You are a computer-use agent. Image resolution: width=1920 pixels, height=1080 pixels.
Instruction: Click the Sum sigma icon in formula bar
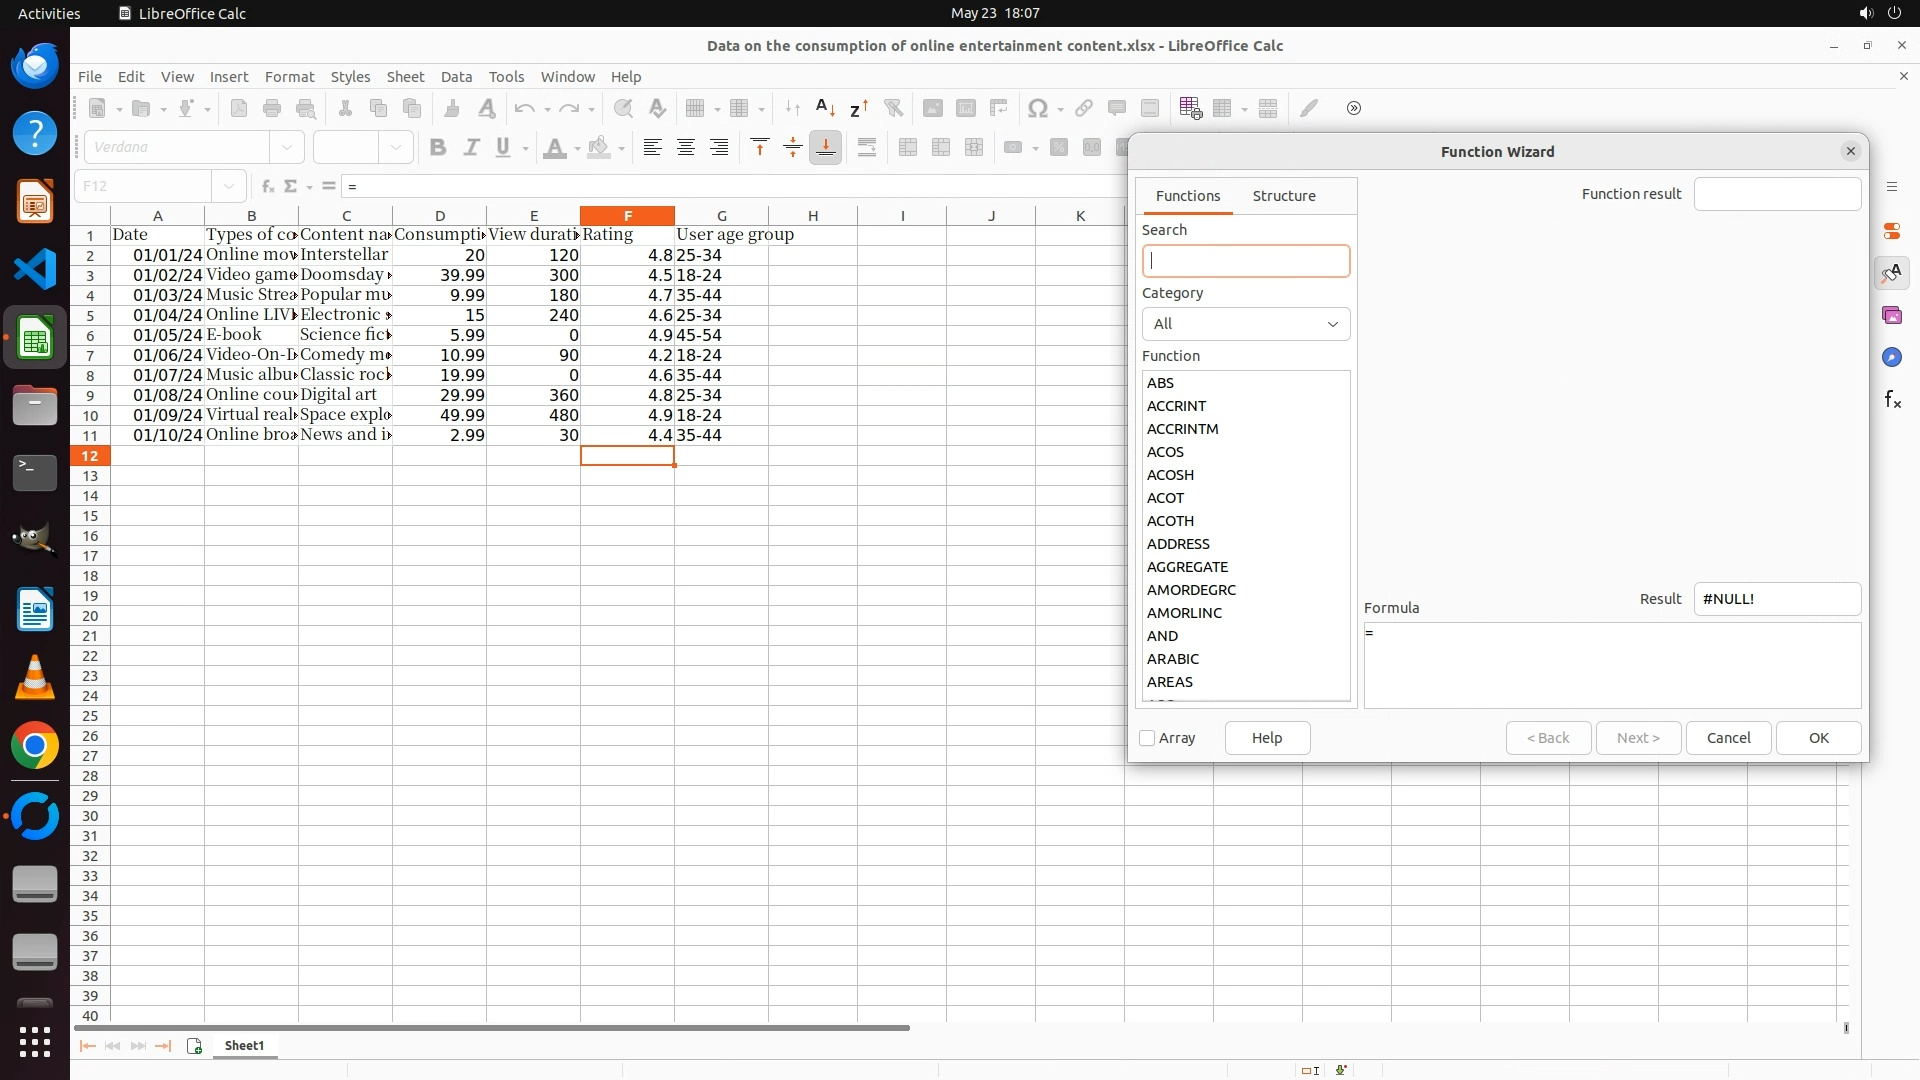[x=291, y=186]
